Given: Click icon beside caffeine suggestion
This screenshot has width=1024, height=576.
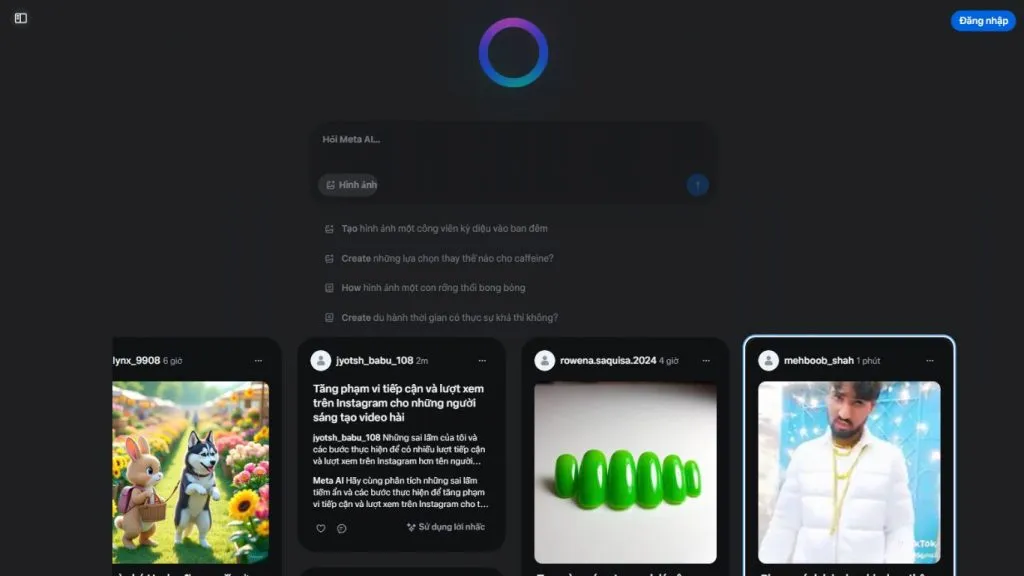Looking at the screenshot, I should pyautogui.click(x=329, y=259).
